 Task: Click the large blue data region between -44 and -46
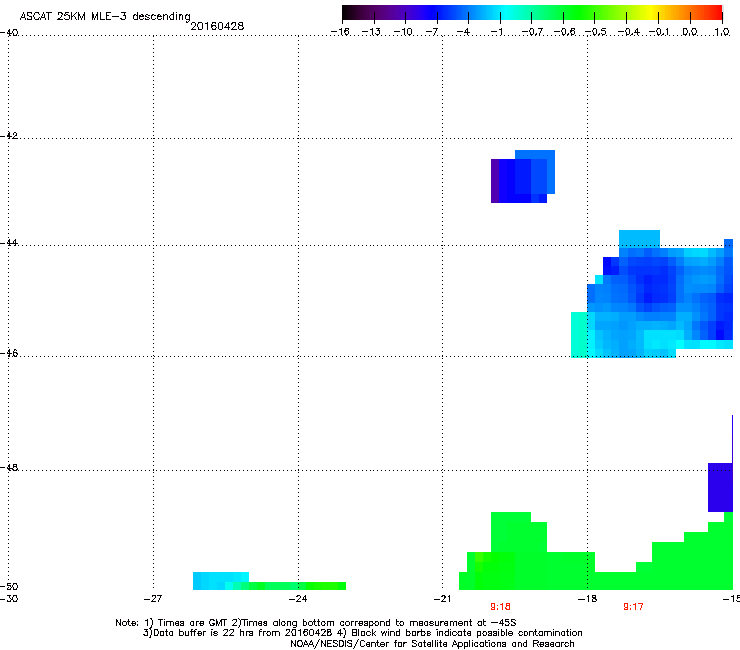click(x=652, y=294)
